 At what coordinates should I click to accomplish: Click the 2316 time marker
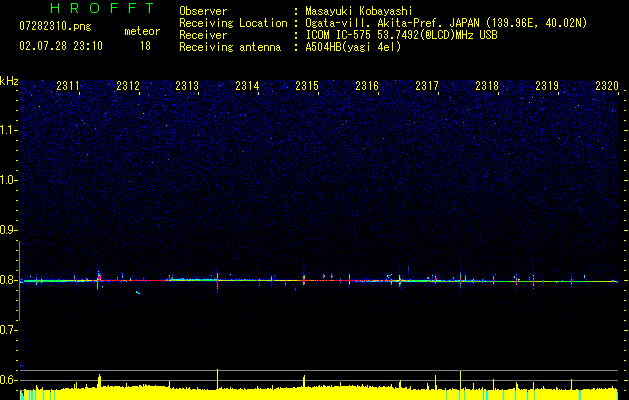(367, 86)
